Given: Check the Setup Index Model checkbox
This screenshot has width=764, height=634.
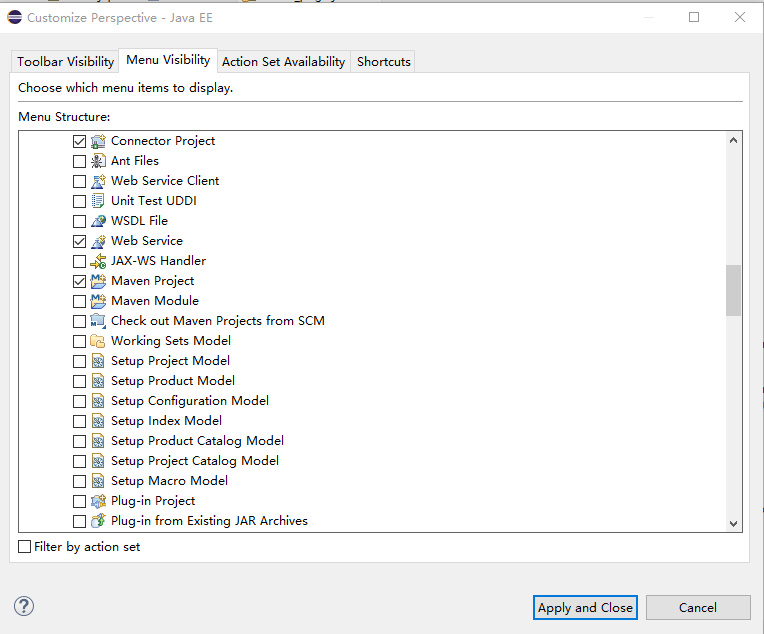Looking at the screenshot, I should point(79,421).
